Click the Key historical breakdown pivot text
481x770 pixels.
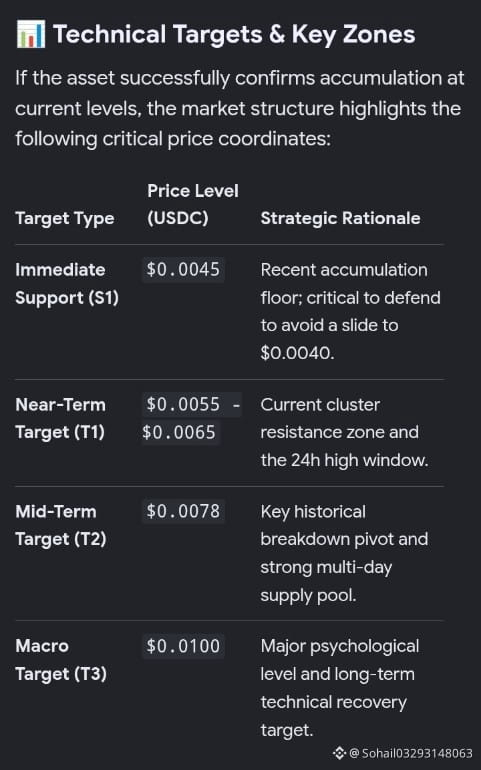pyautogui.click(x=344, y=553)
